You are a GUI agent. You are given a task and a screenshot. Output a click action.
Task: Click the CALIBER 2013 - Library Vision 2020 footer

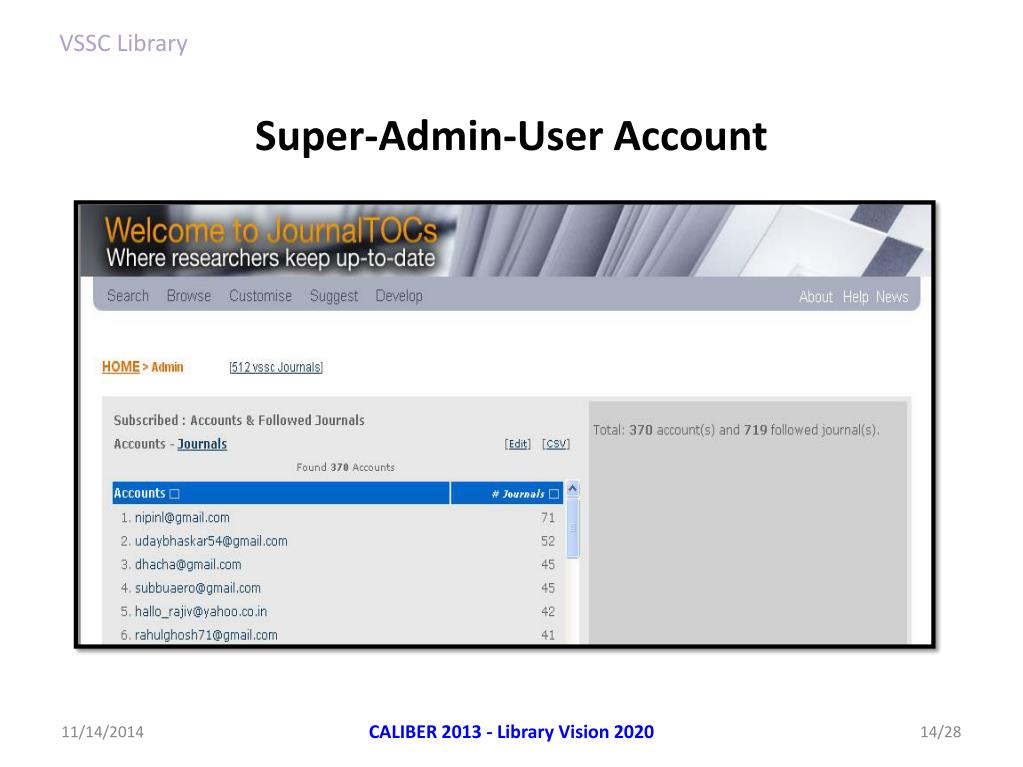[x=512, y=732]
